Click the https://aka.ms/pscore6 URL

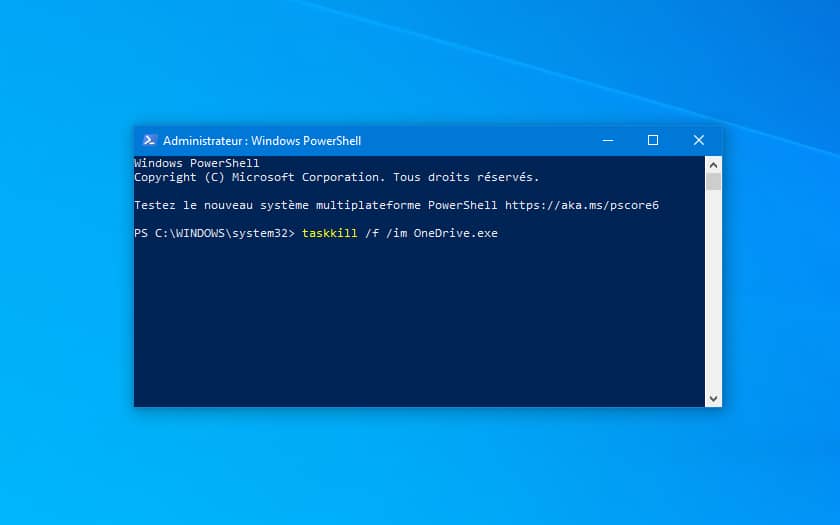[582, 205]
